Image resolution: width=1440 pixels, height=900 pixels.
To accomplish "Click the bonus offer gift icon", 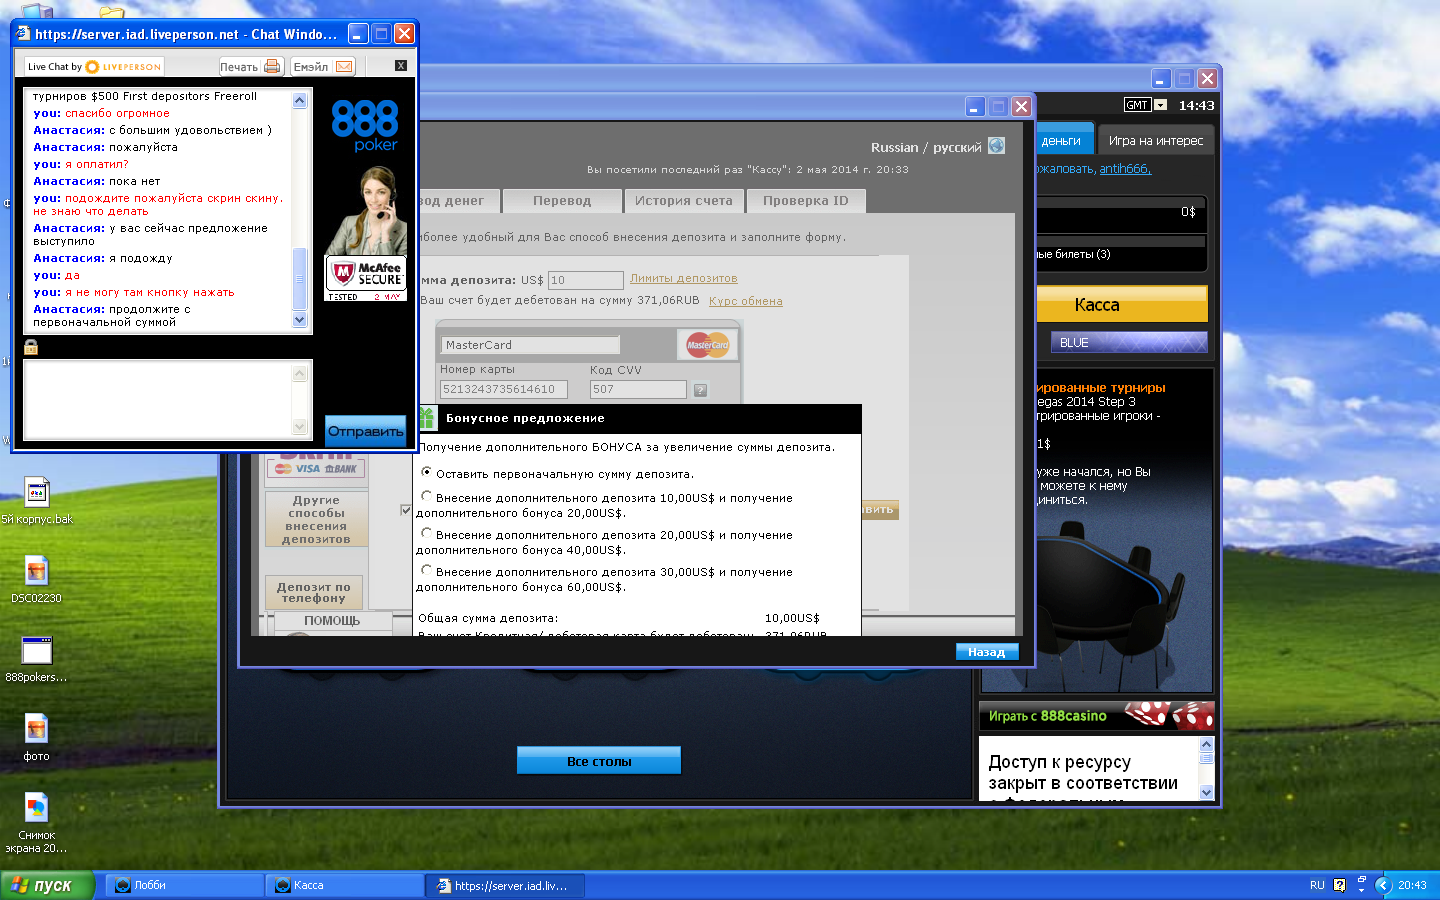I will 427,418.
